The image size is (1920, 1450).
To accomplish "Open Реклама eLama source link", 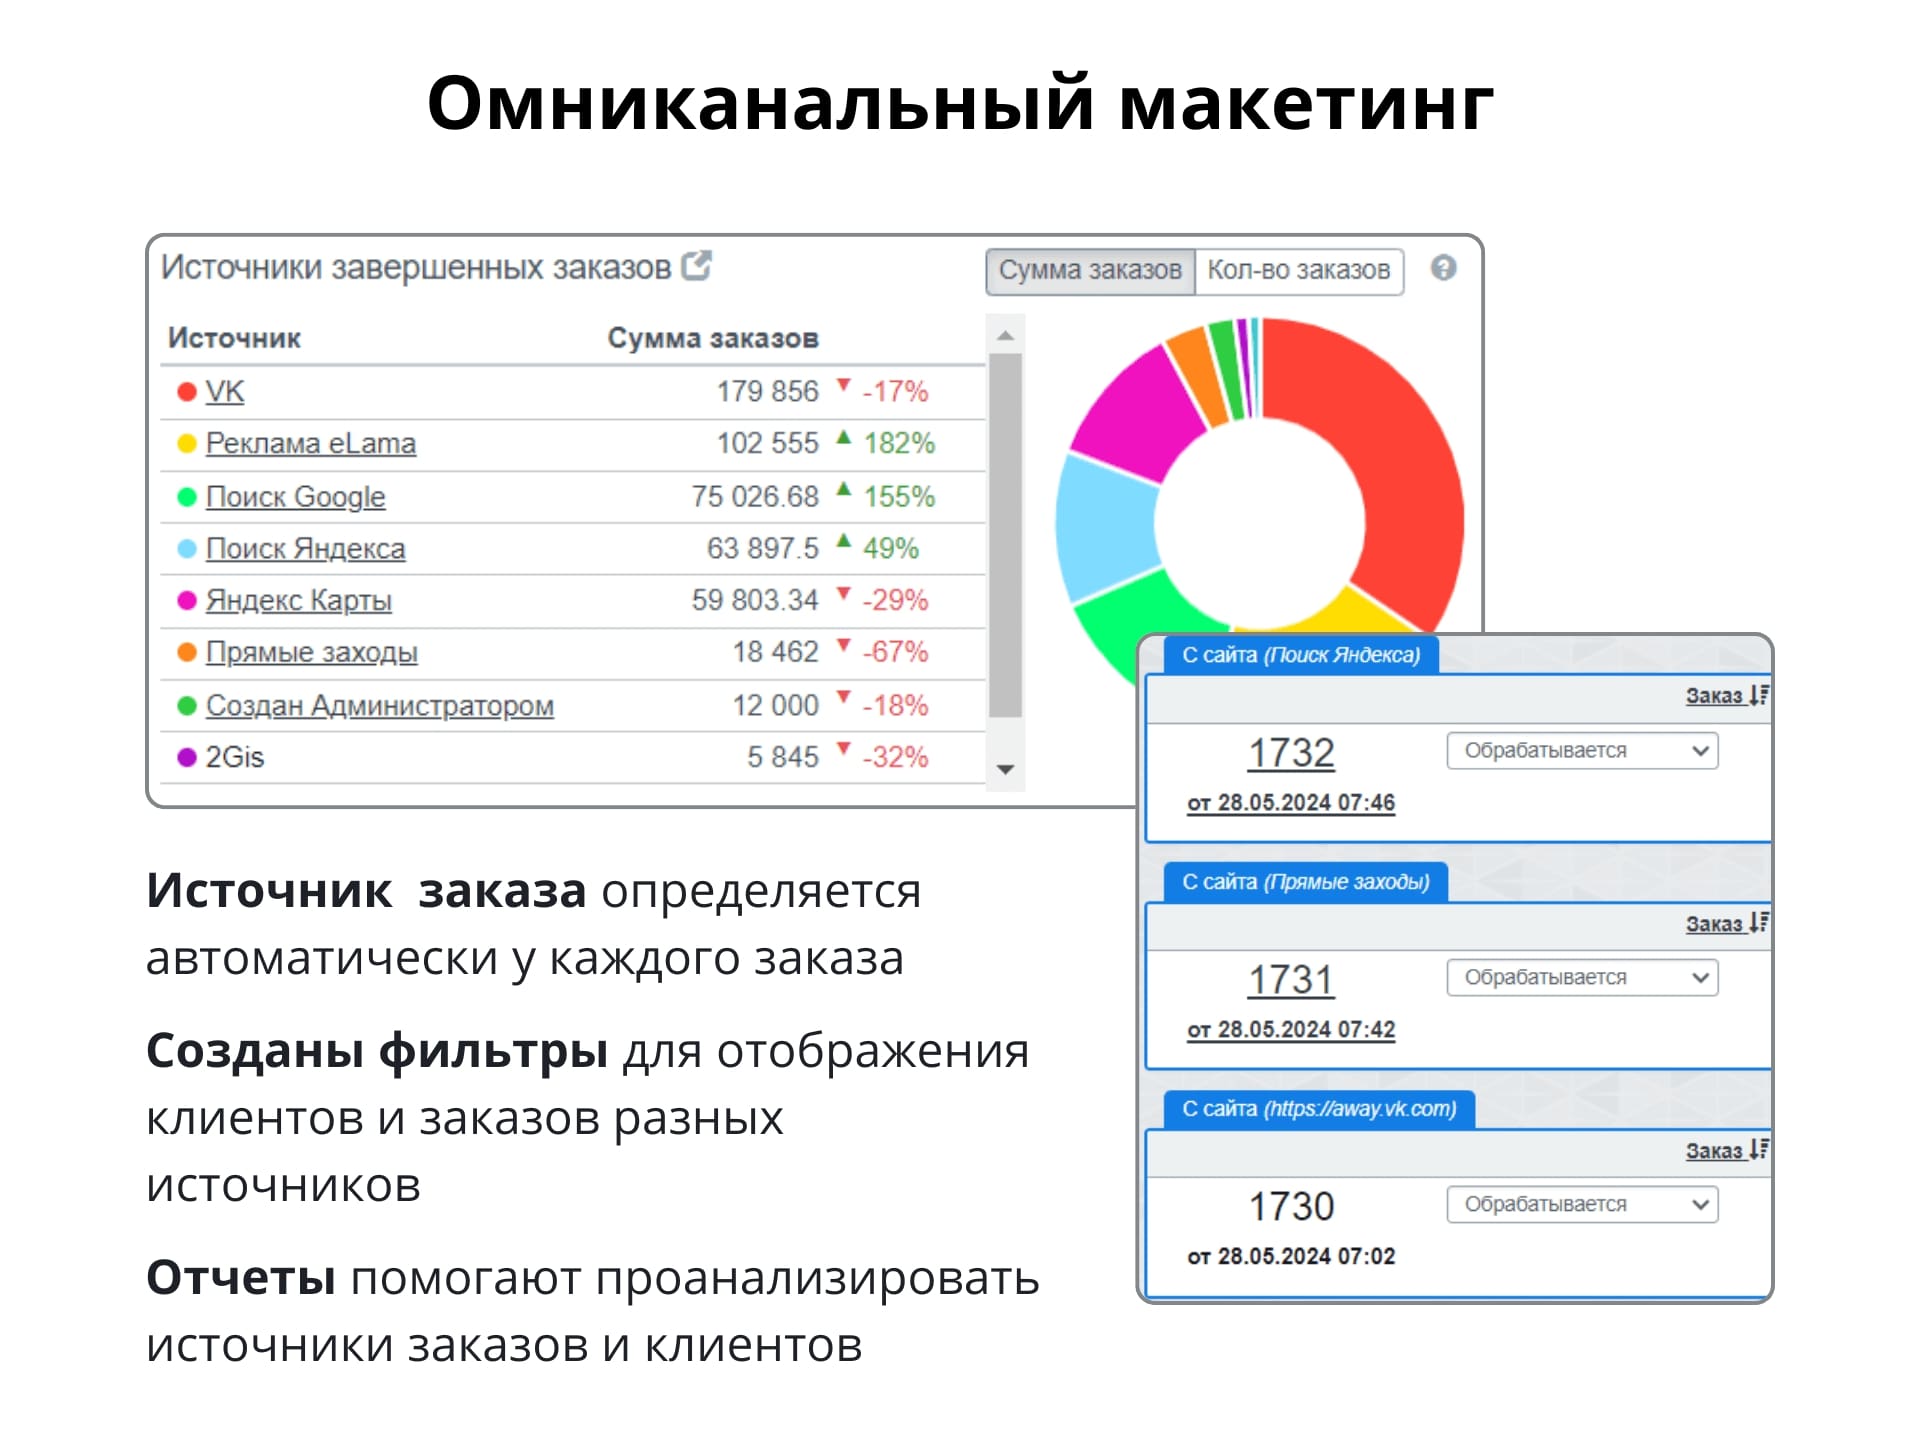I will (x=311, y=443).
